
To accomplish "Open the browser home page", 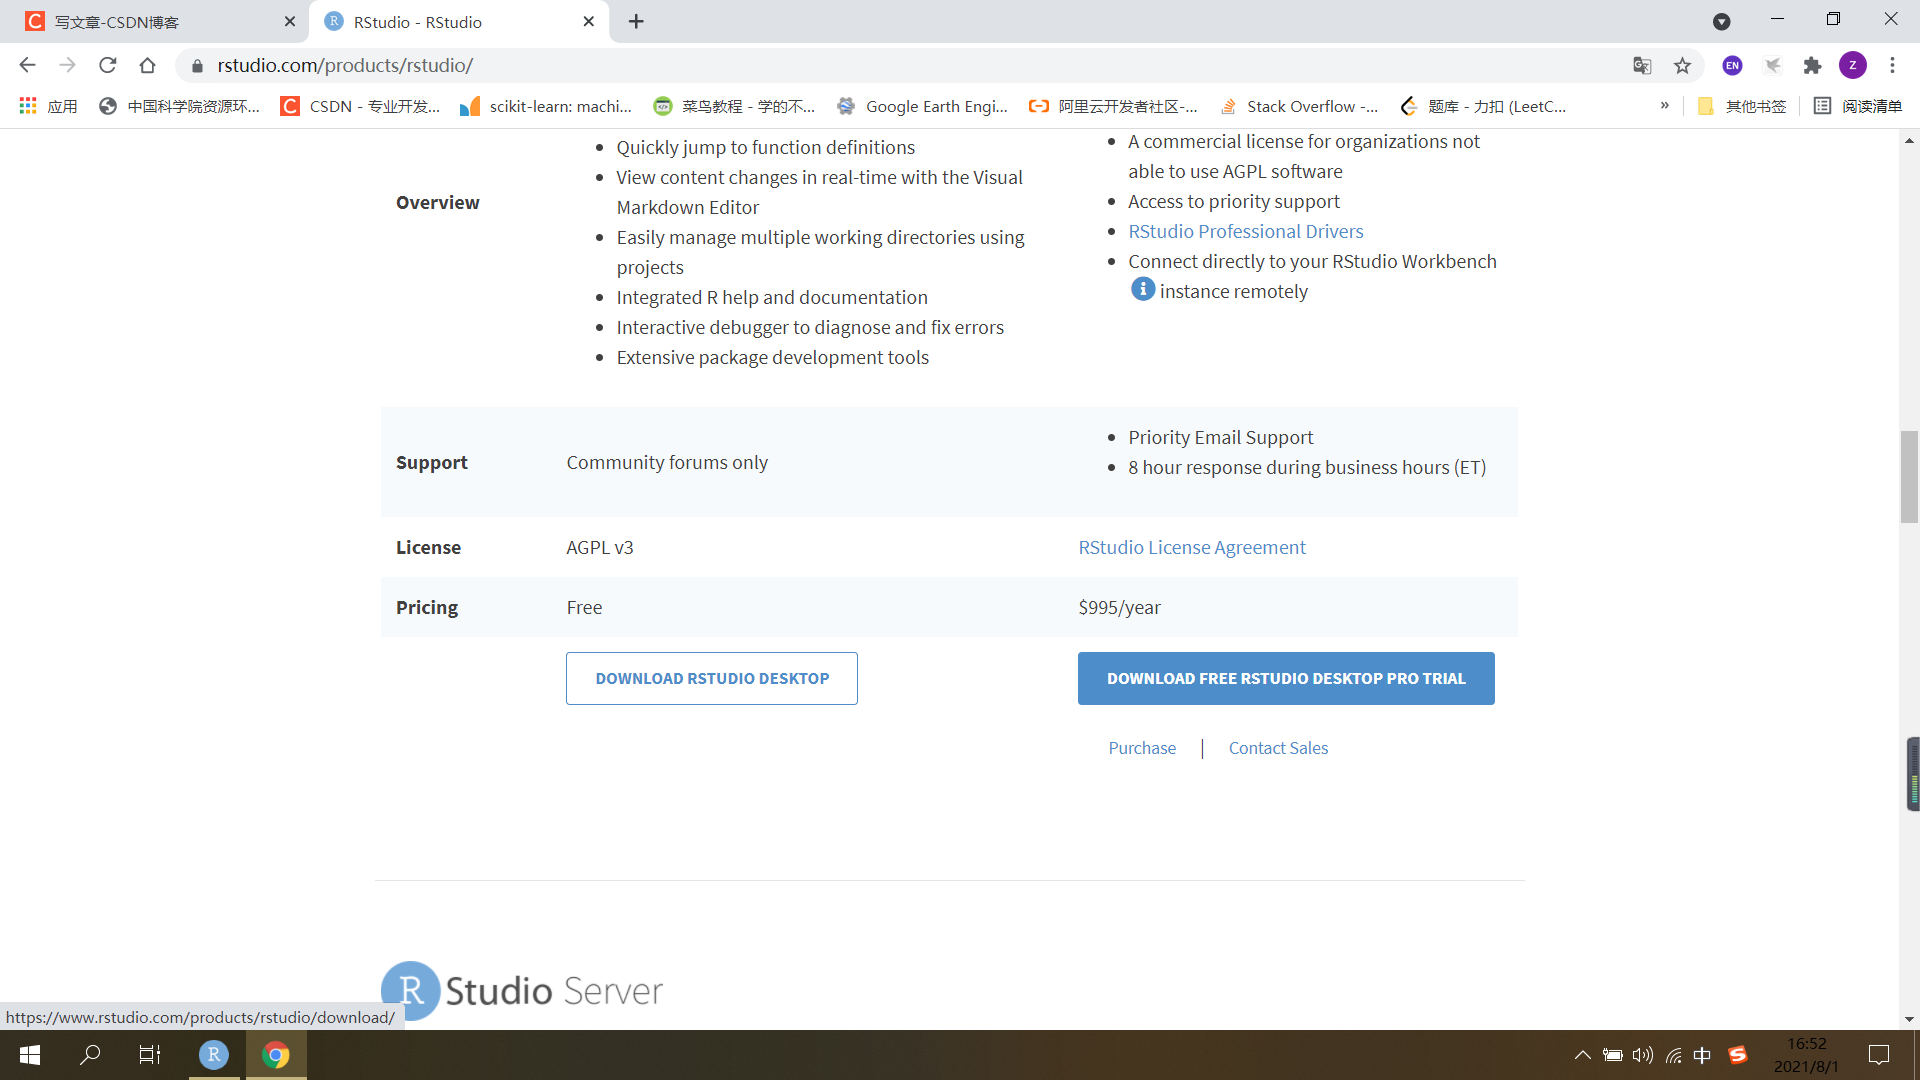I will click(148, 65).
